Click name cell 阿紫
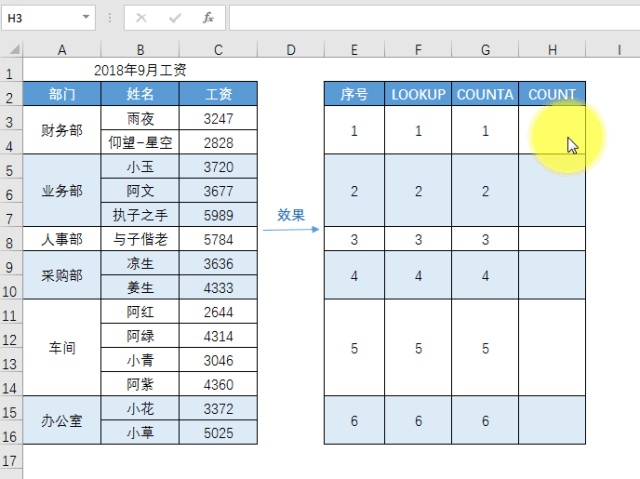Viewport: 640px width, 479px height. (140, 384)
